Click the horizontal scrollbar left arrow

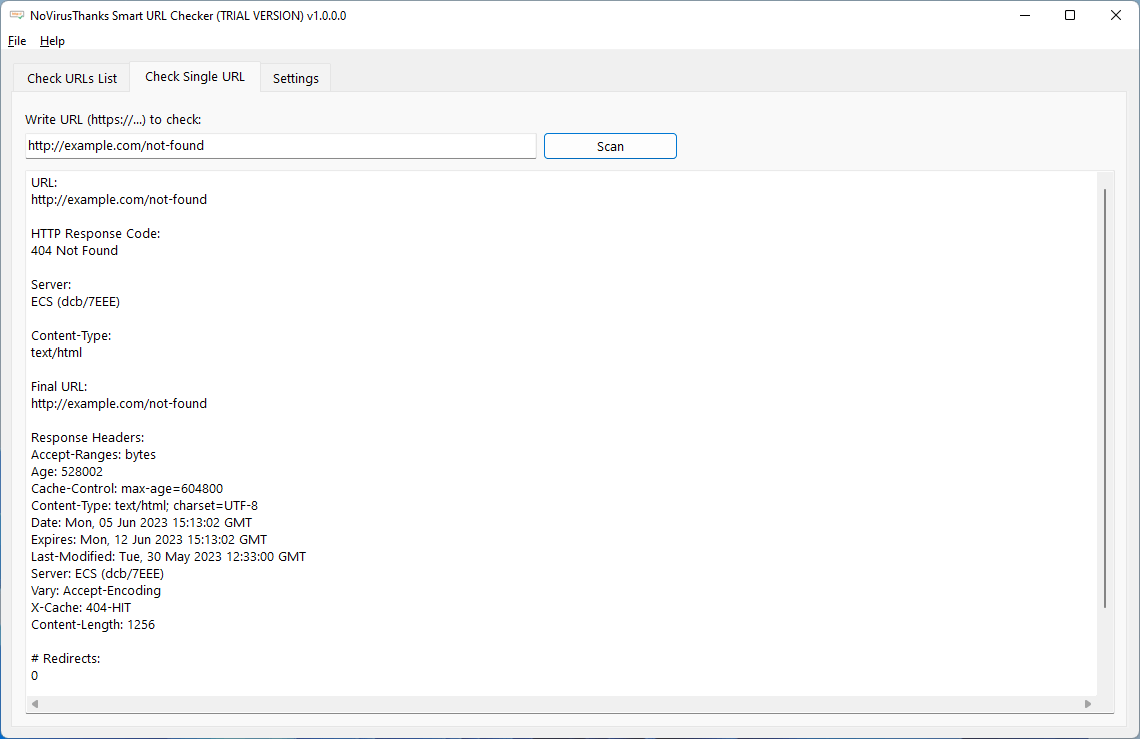click(x=35, y=704)
